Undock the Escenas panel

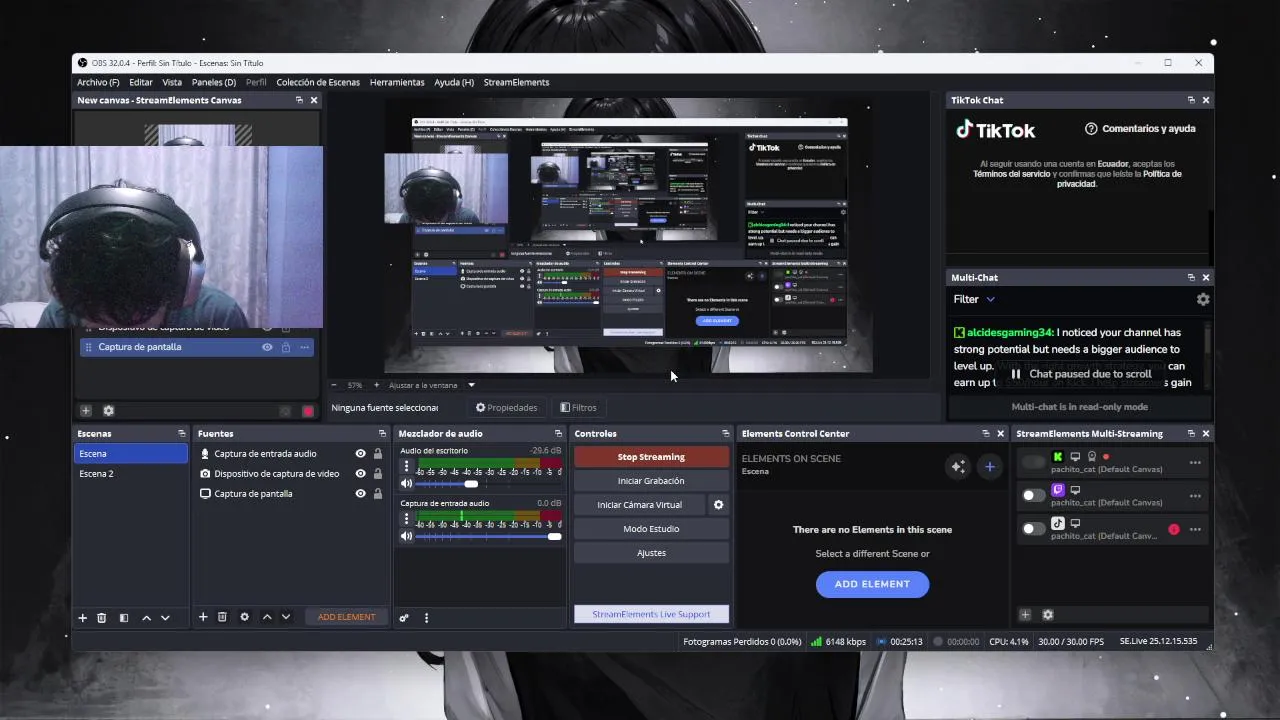click(x=181, y=434)
